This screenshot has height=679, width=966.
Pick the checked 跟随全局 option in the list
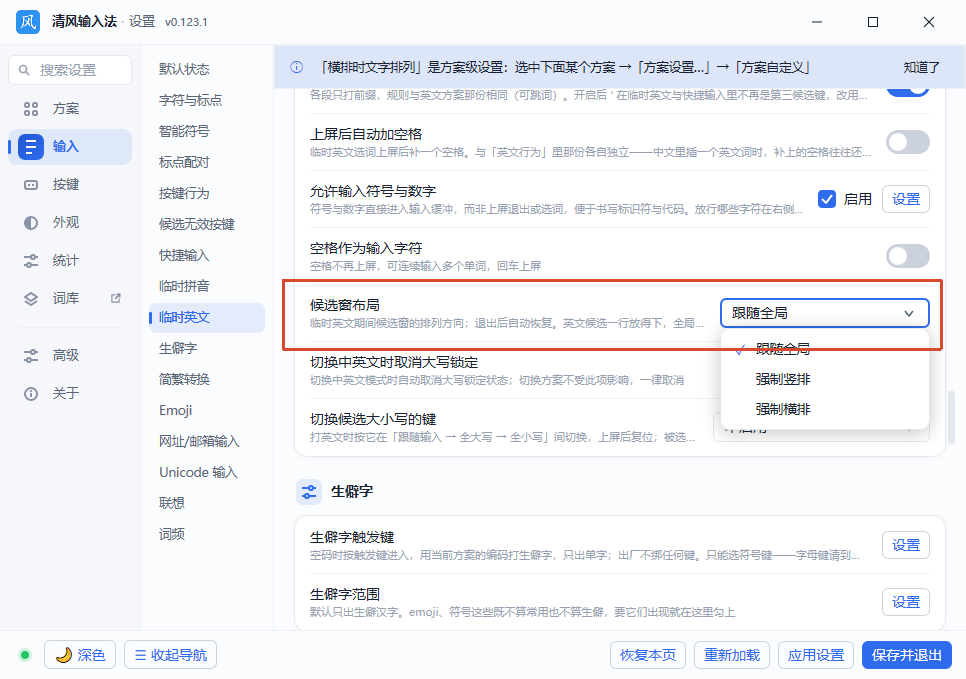824,349
